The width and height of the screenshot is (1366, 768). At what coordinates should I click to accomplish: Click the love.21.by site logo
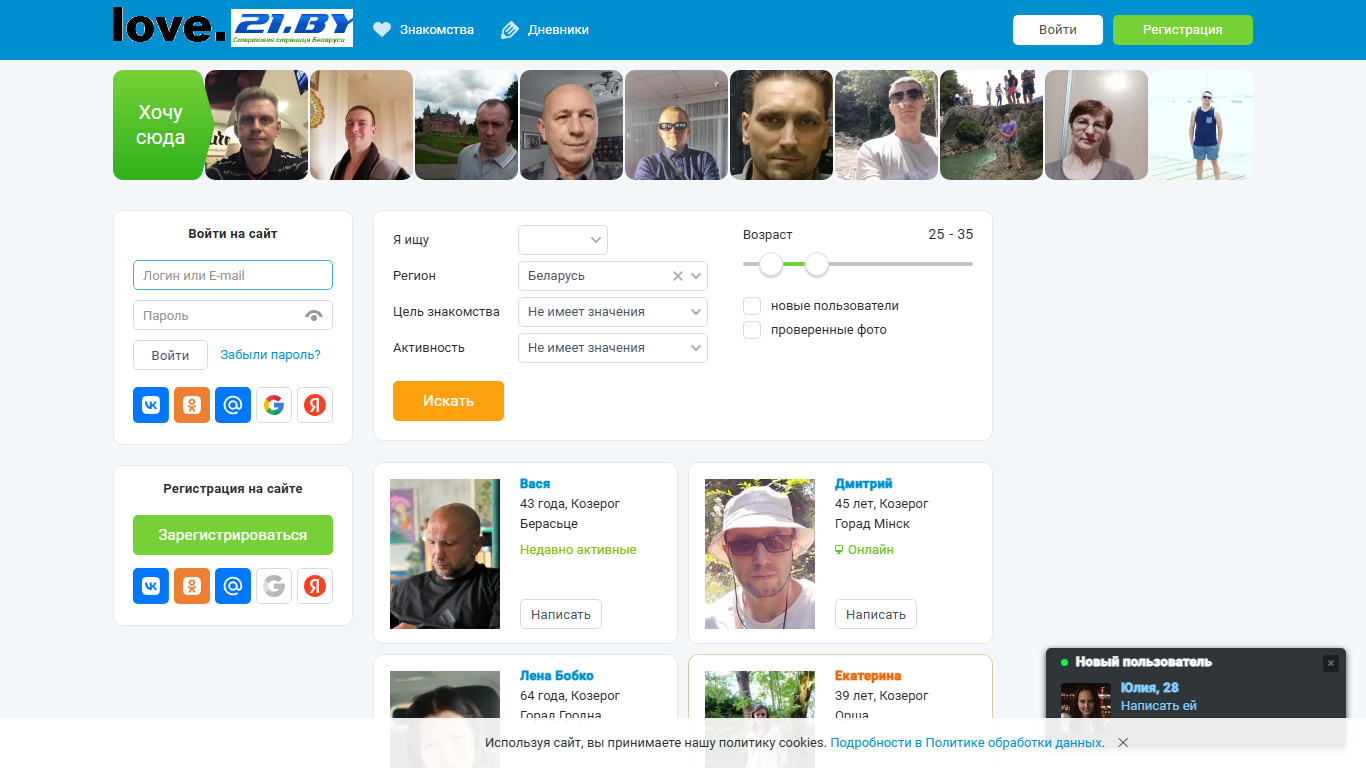[x=233, y=27]
